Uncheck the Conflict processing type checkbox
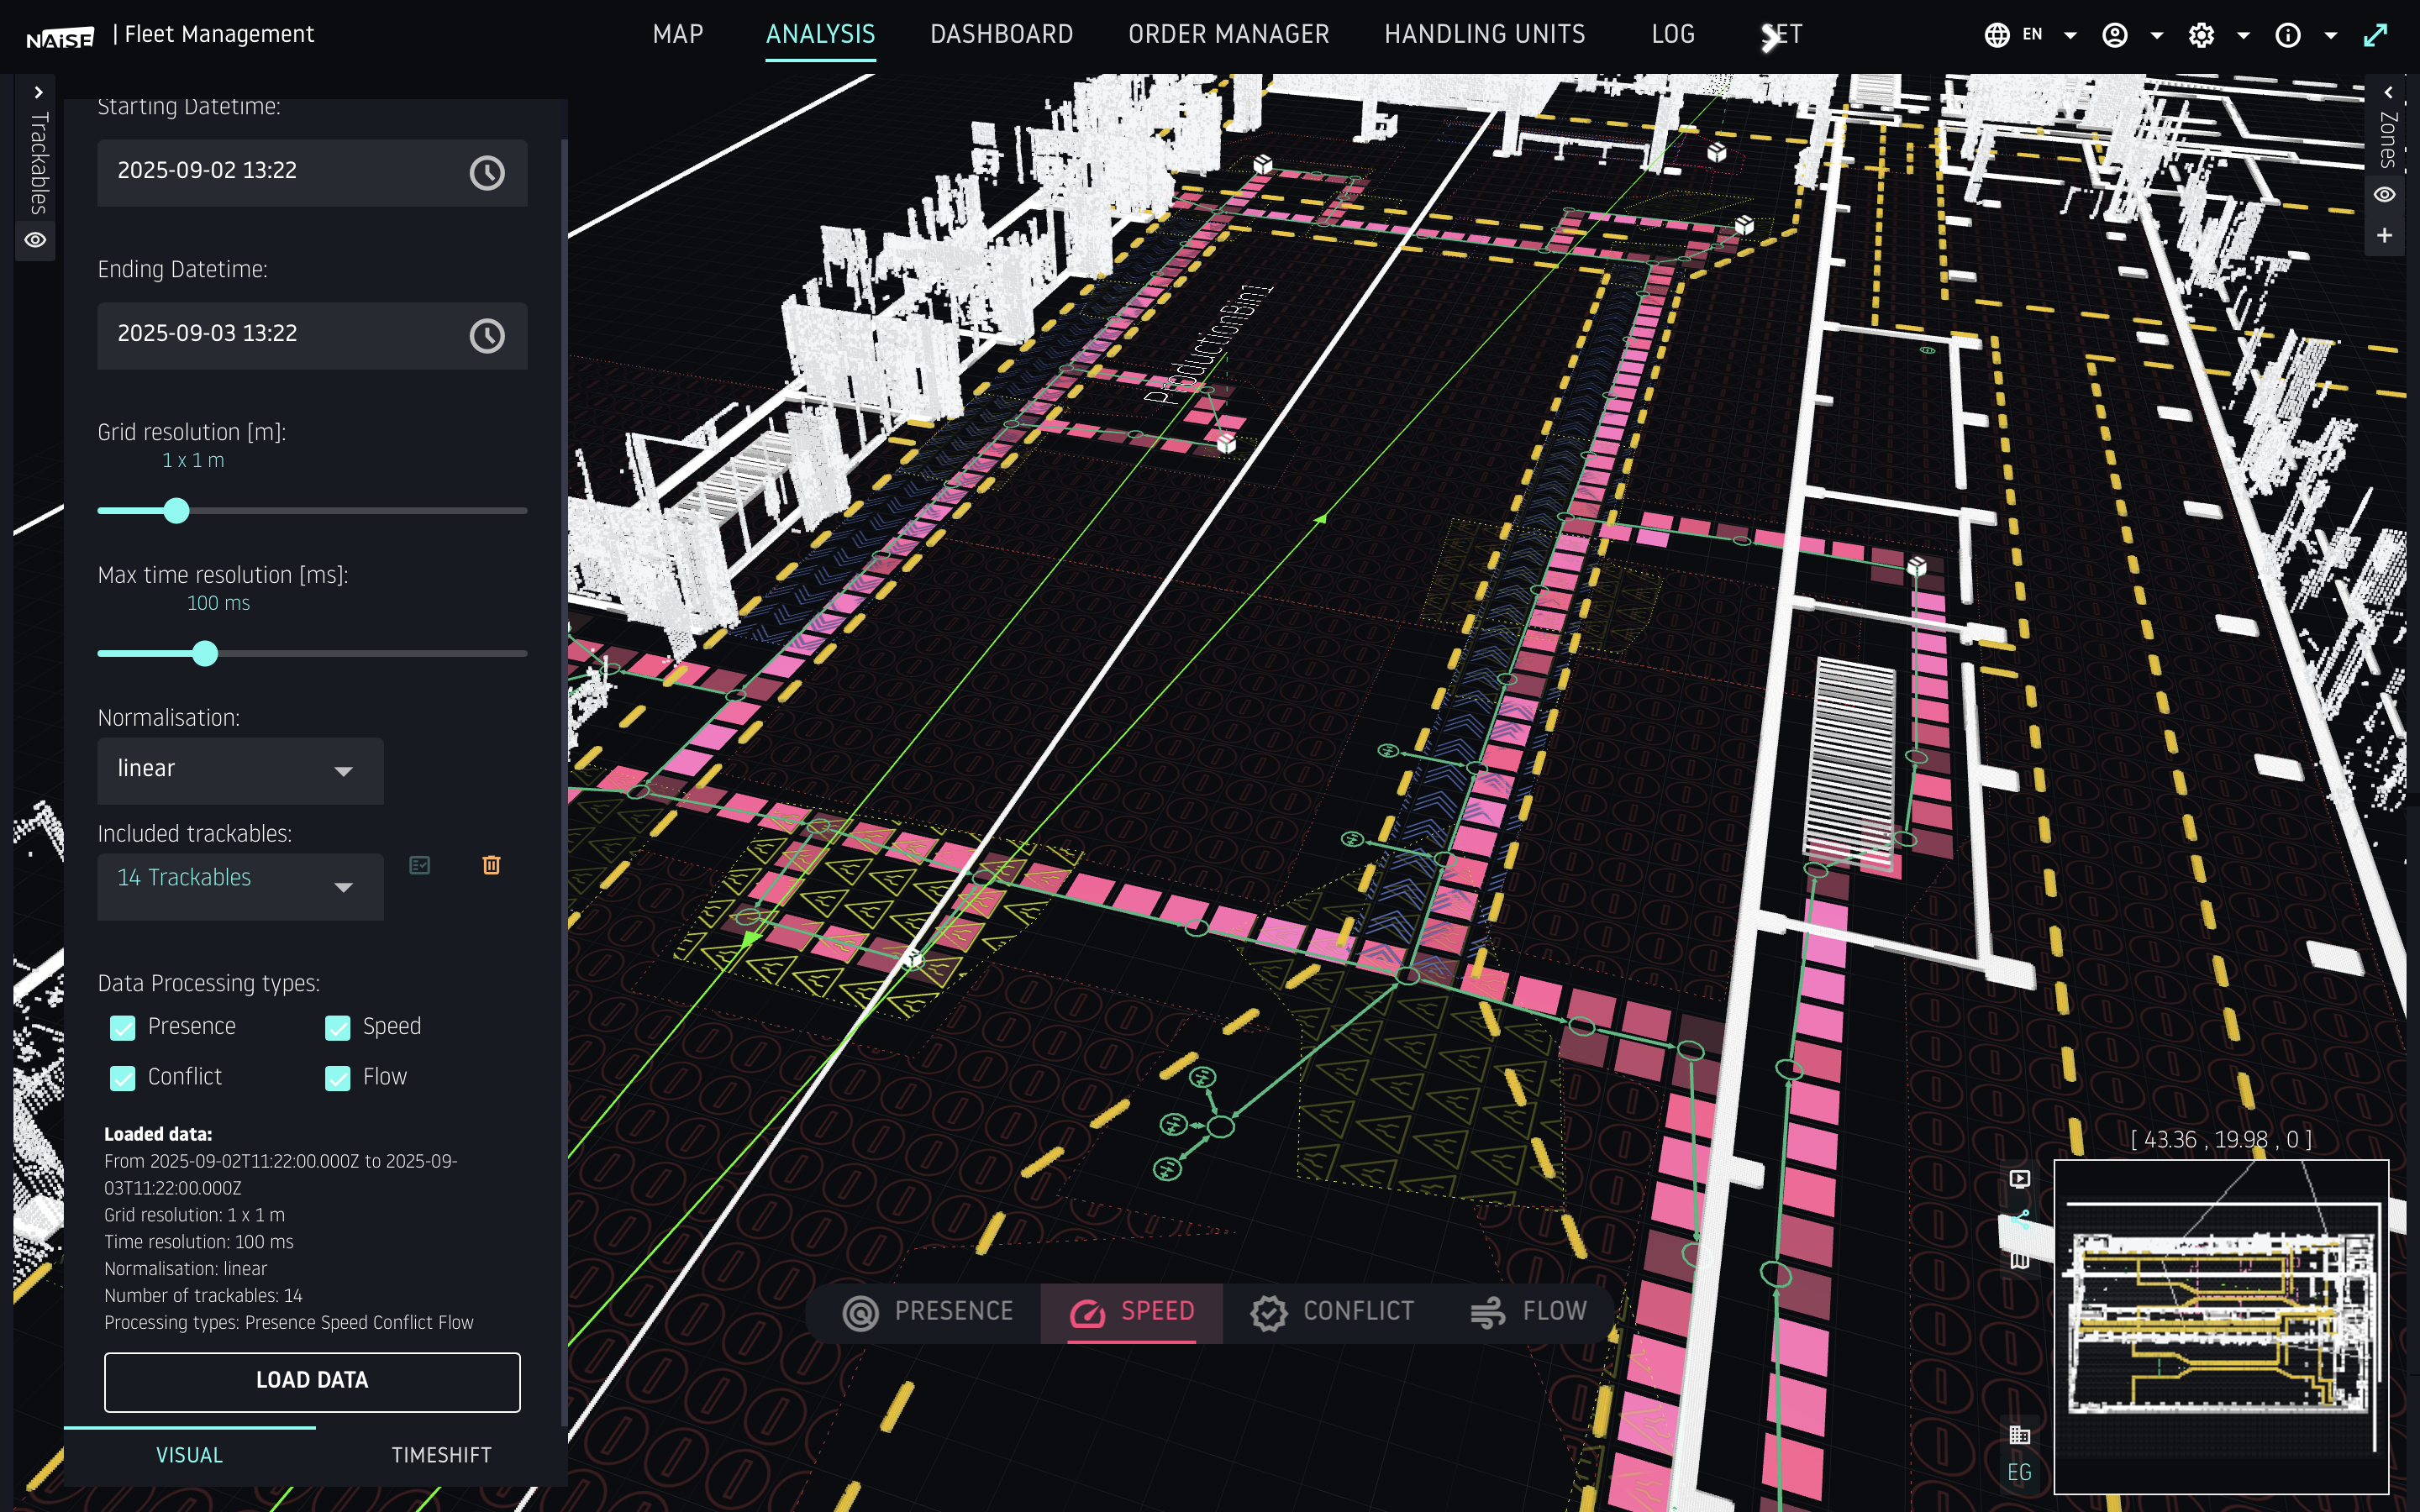 click(123, 1078)
